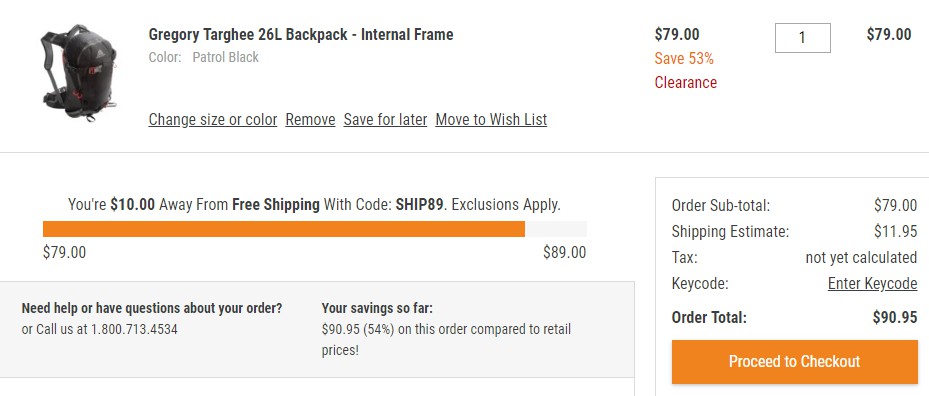The height and width of the screenshot is (396, 929).
Task: Click the Shipping Estimate $11.95 value
Action: pos(895,231)
